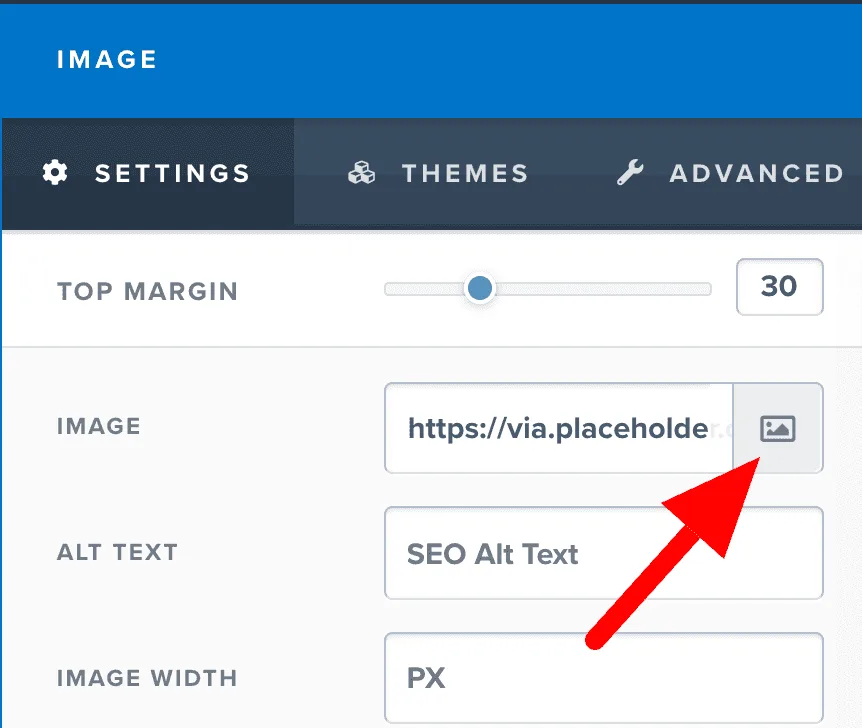Switch to the Advanced tab
Viewport: 862px width, 728px height.
click(730, 173)
